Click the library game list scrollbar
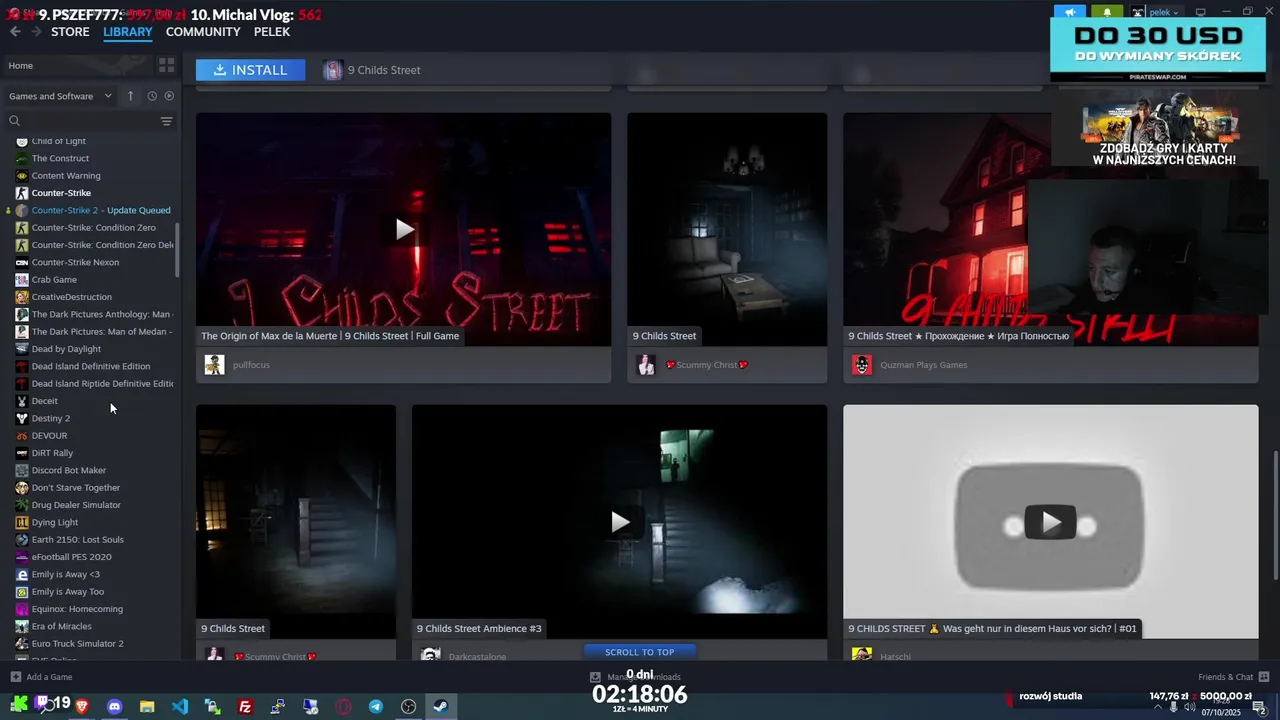Screen dimensions: 1280x720 point(177,250)
